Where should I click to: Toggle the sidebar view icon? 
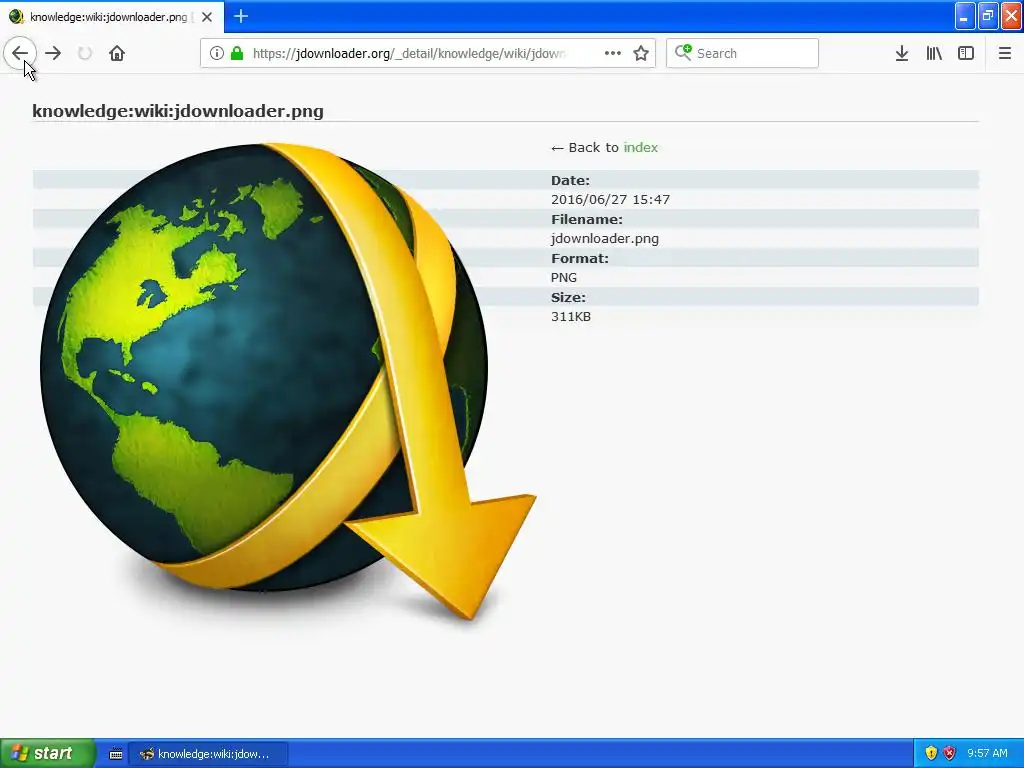[966, 54]
